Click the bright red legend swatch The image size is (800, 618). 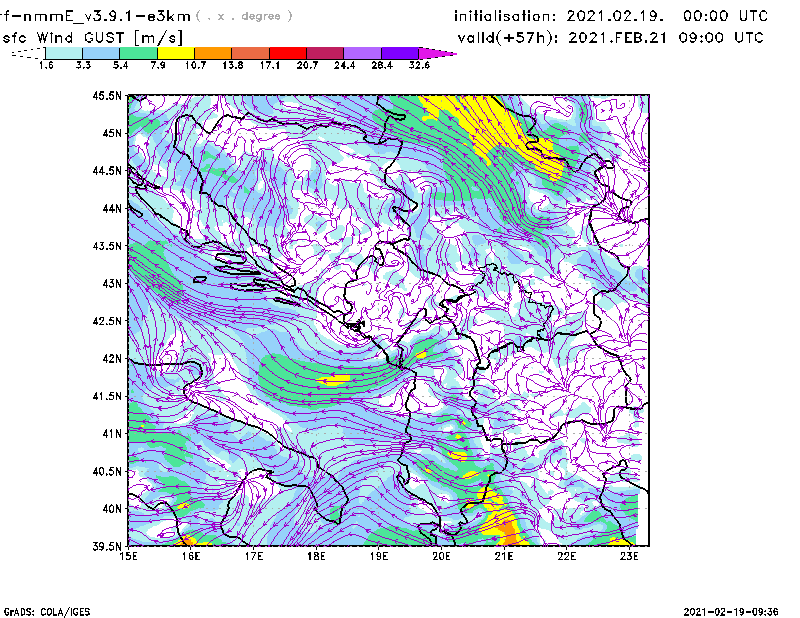288,53
